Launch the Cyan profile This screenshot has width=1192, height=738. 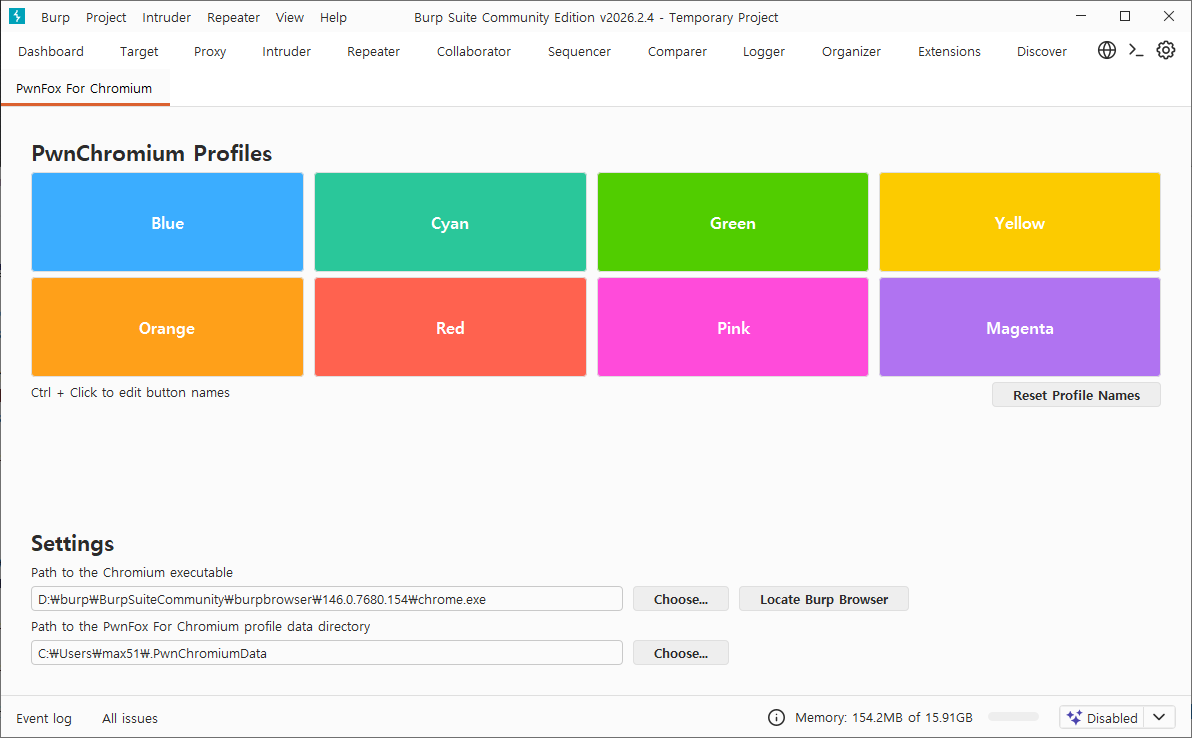pyautogui.click(x=450, y=222)
